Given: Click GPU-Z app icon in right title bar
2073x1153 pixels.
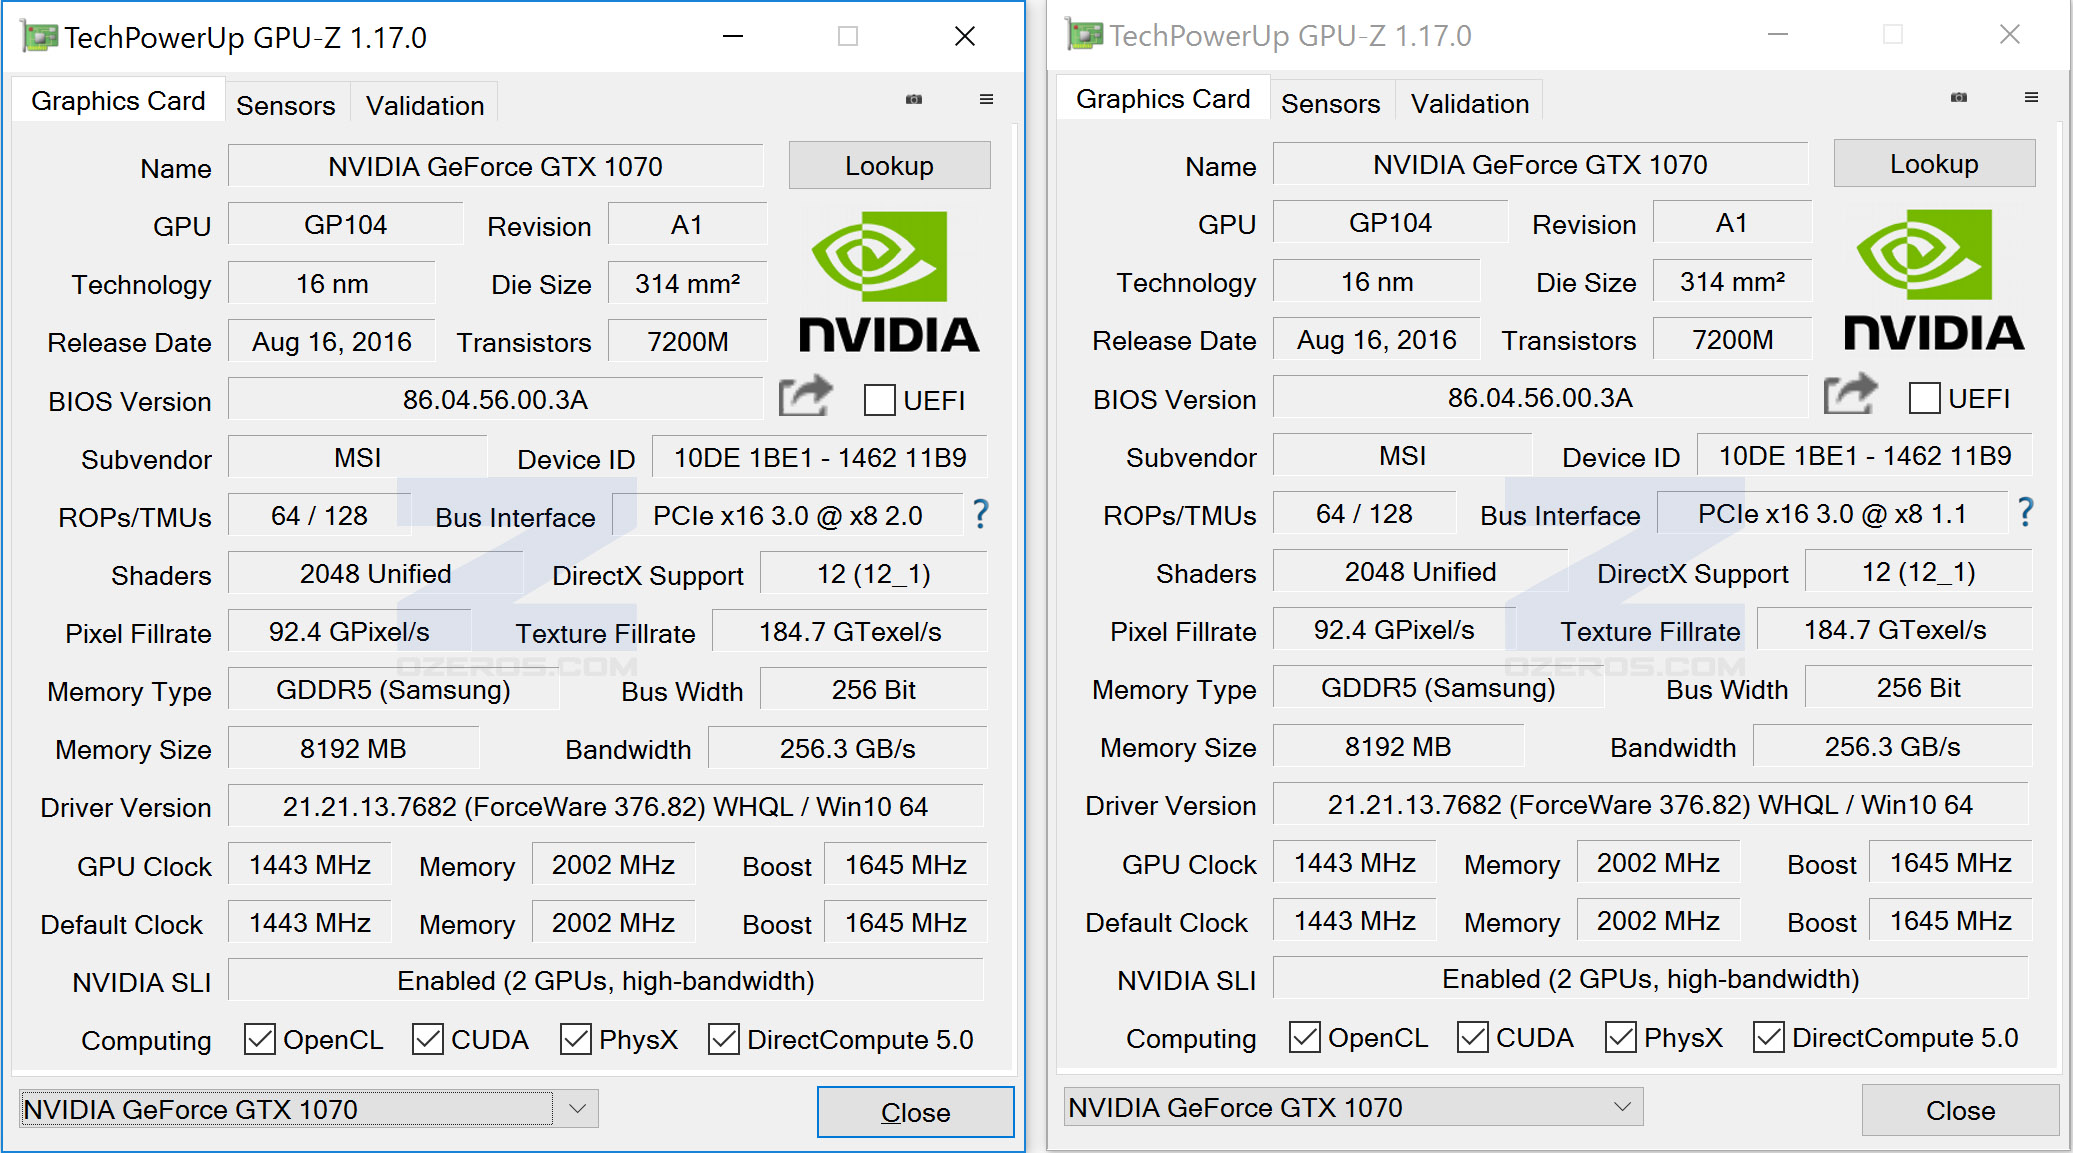Looking at the screenshot, I should 1085,35.
